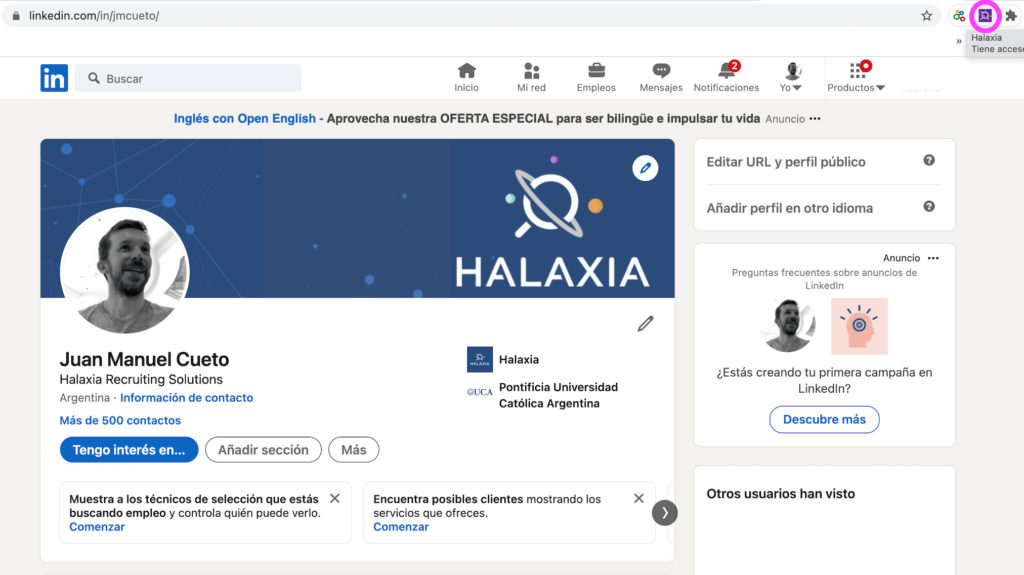Dismiss the job seeking suggestion card
The width and height of the screenshot is (1024, 575).
pyautogui.click(x=334, y=499)
